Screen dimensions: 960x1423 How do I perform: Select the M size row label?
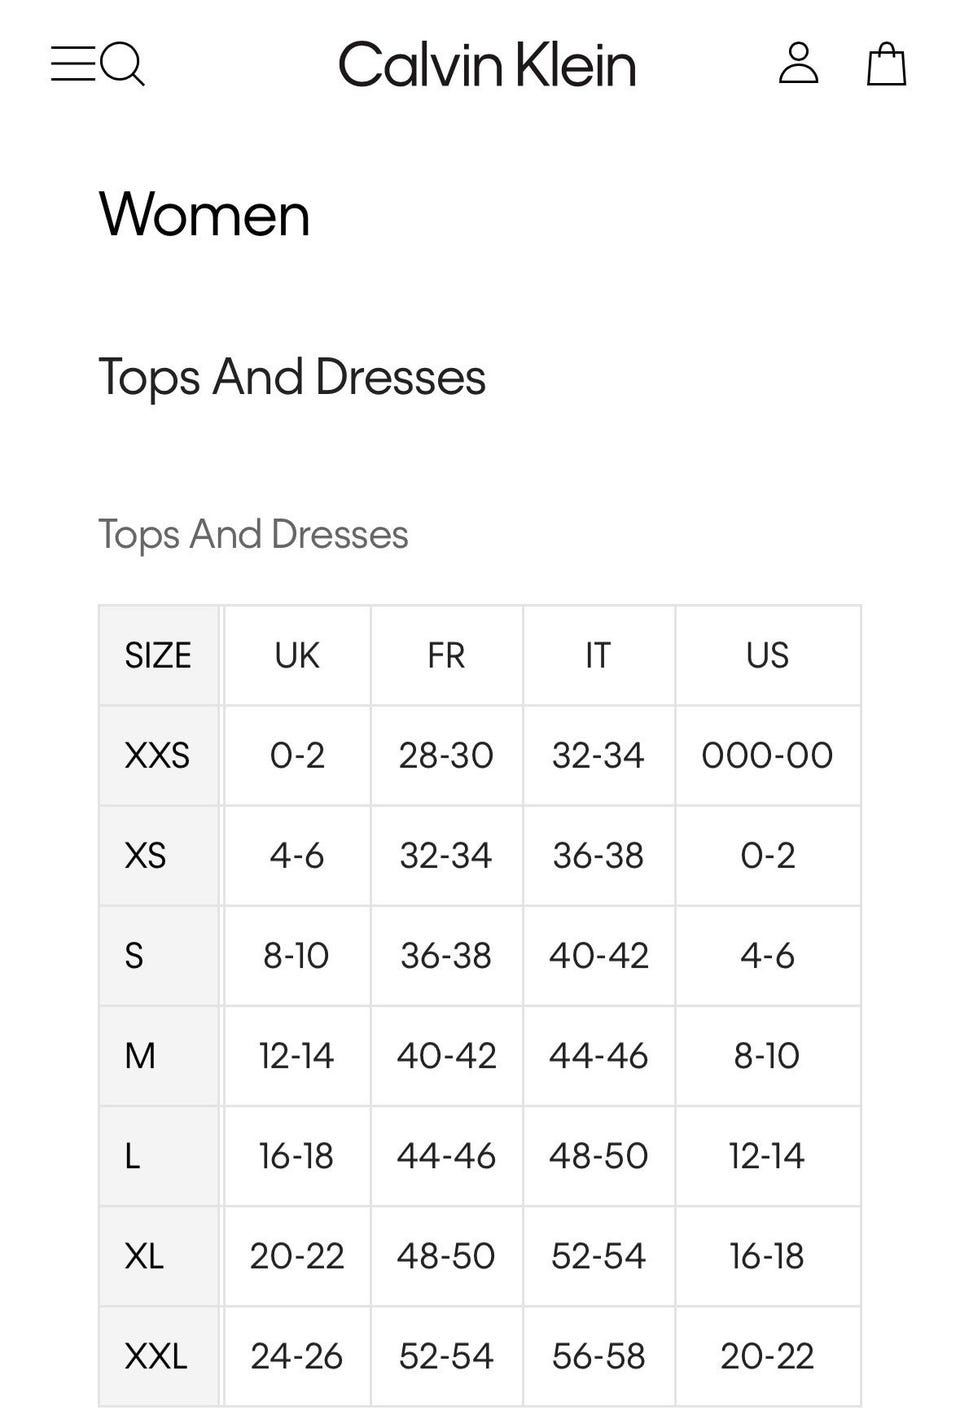pos(158,1055)
